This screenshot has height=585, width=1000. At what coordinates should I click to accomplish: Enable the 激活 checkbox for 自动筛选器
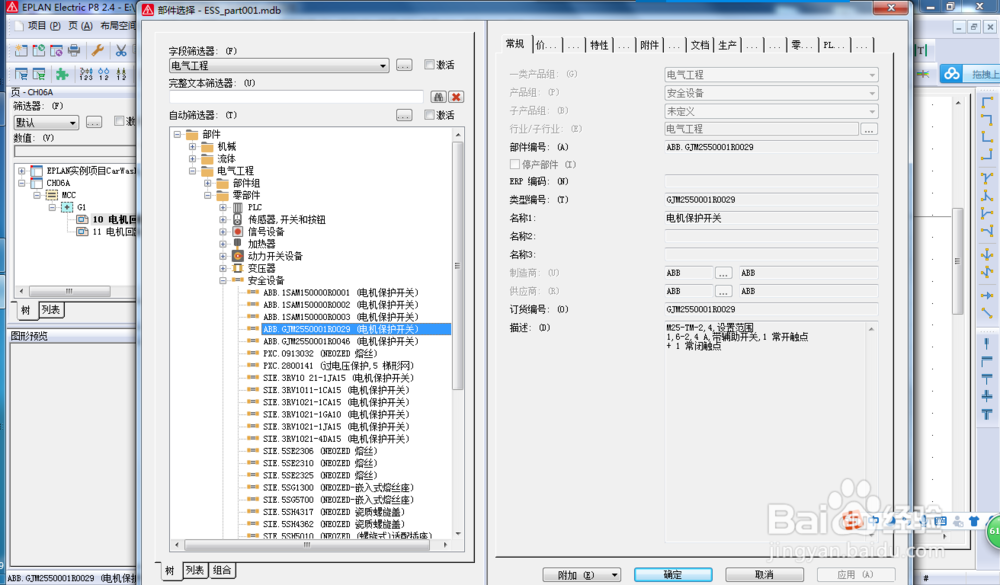pyautogui.click(x=429, y=115)
